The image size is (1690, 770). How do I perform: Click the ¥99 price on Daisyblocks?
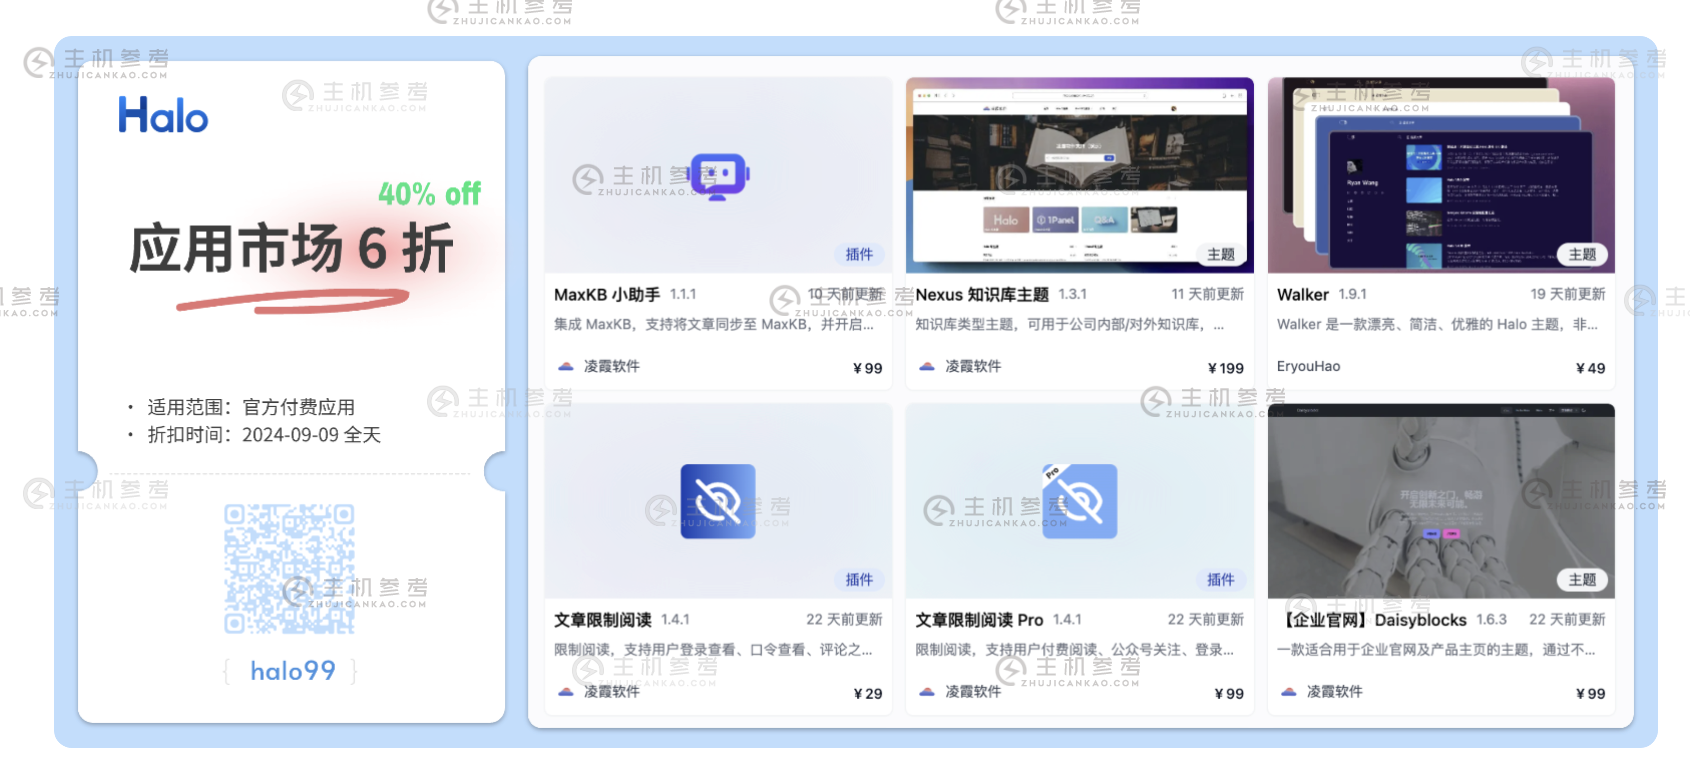1591,693
